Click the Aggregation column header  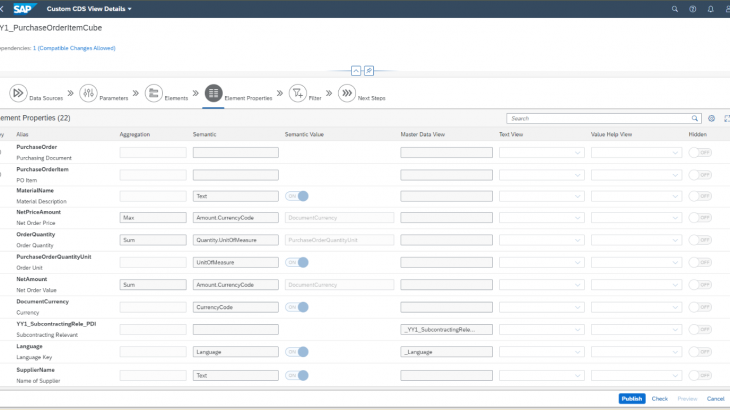[x=135, y=134]
